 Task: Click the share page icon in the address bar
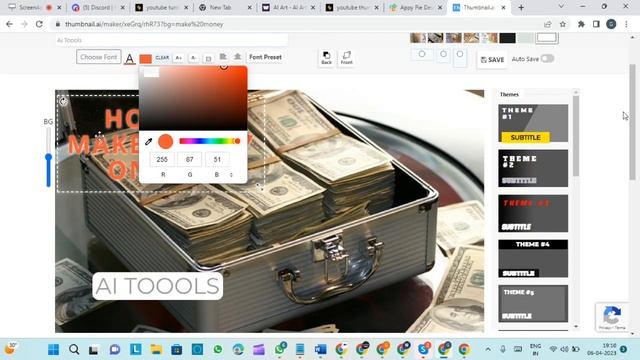547,24
